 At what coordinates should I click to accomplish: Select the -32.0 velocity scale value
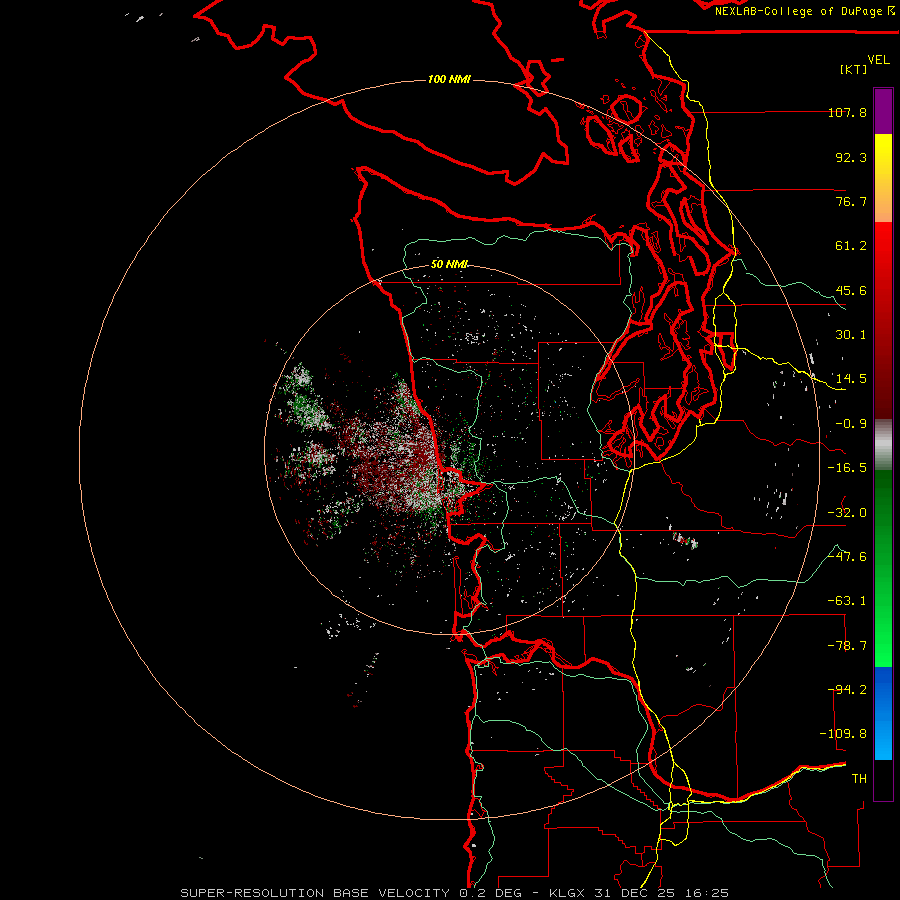(x=847, y=513)
